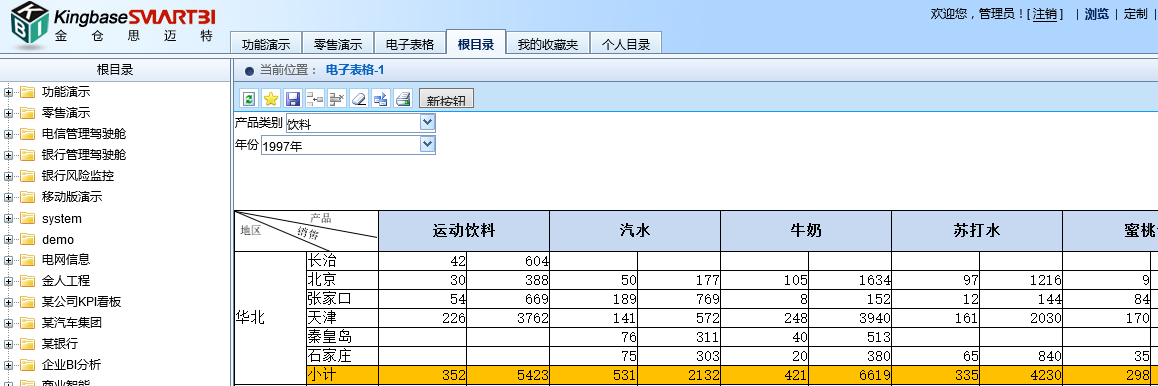Expand the demo folder plus sign
The width and height of the screenshot is (1158, 386).
9,239
